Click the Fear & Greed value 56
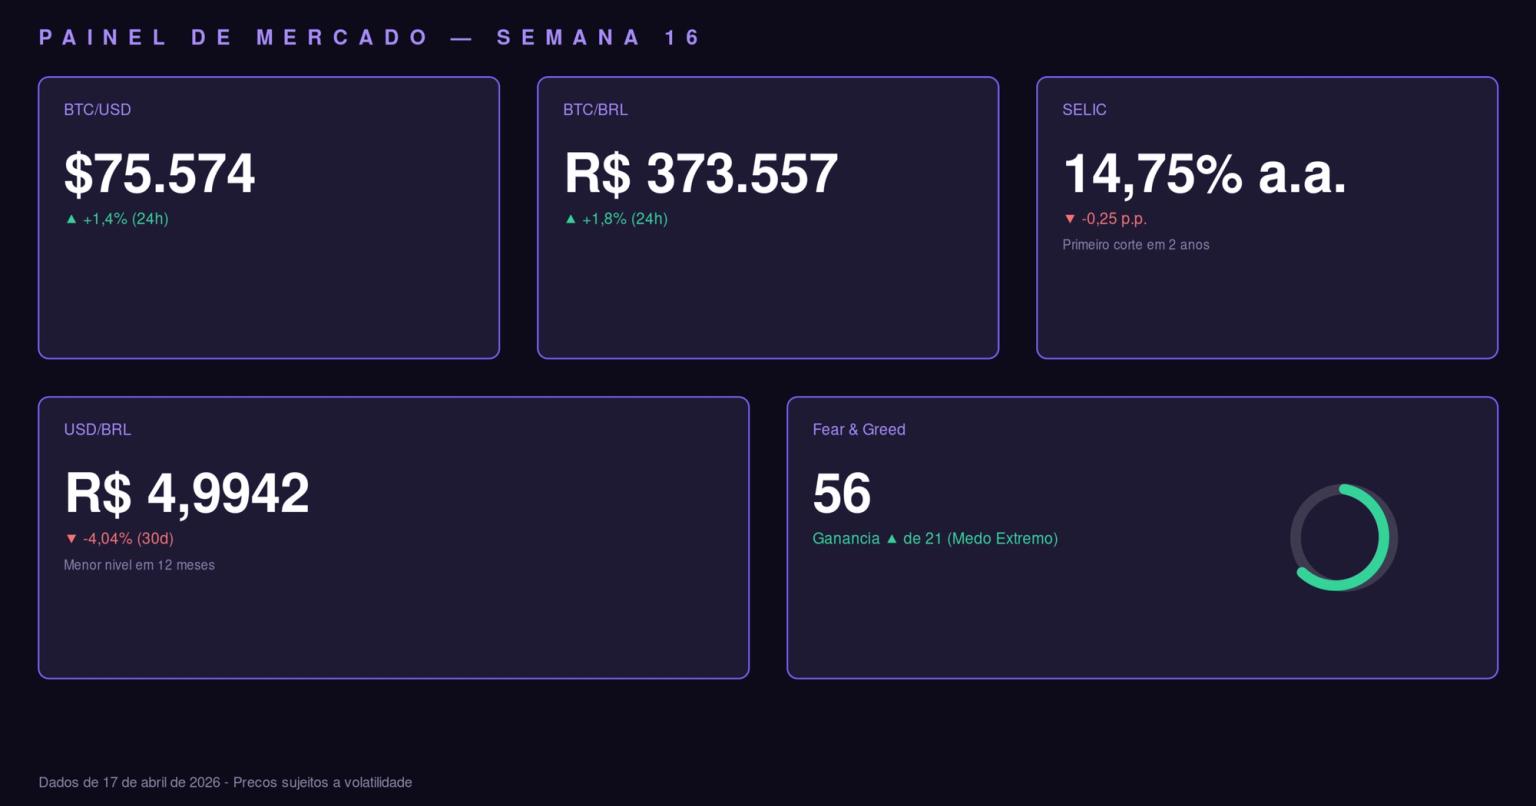Screen dimensions: 1536x806 click(842, 494)
